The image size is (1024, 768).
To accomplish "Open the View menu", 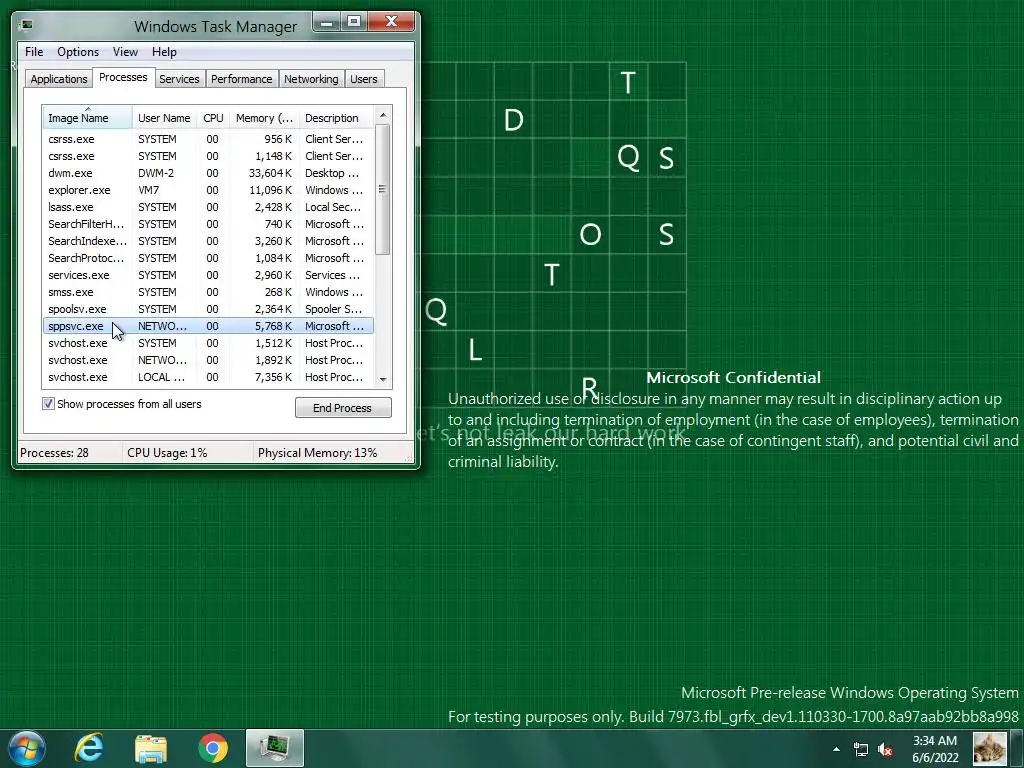I will coord(125,52).
